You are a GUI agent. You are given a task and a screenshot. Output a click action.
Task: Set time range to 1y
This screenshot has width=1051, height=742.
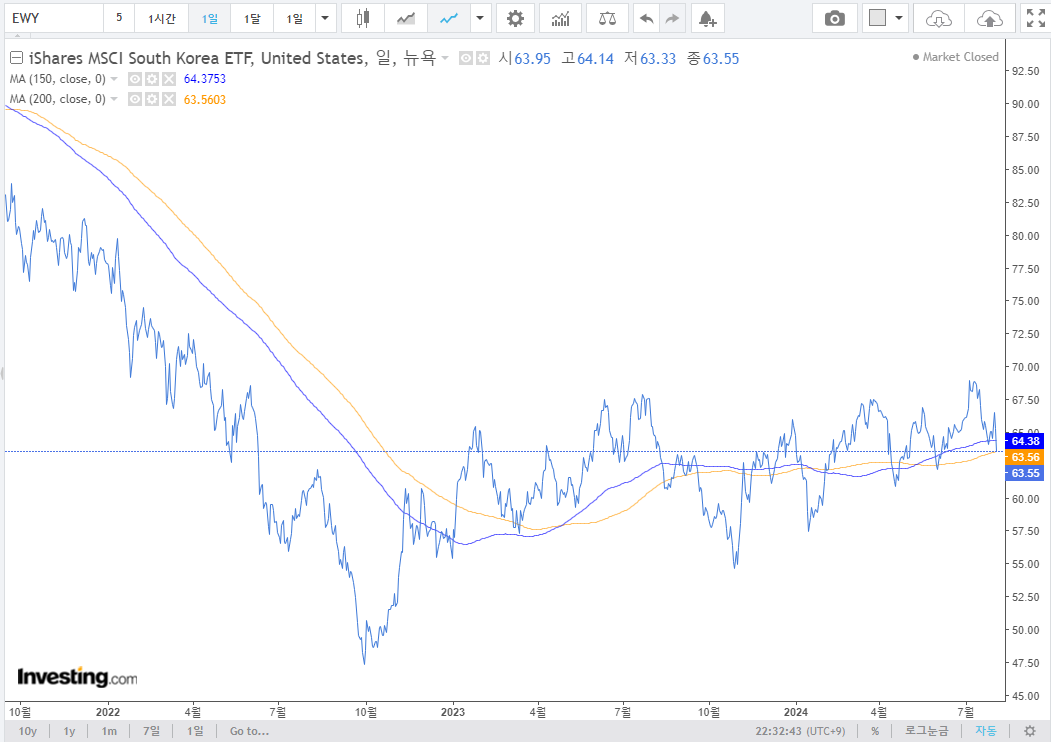[x=69, y=731]
